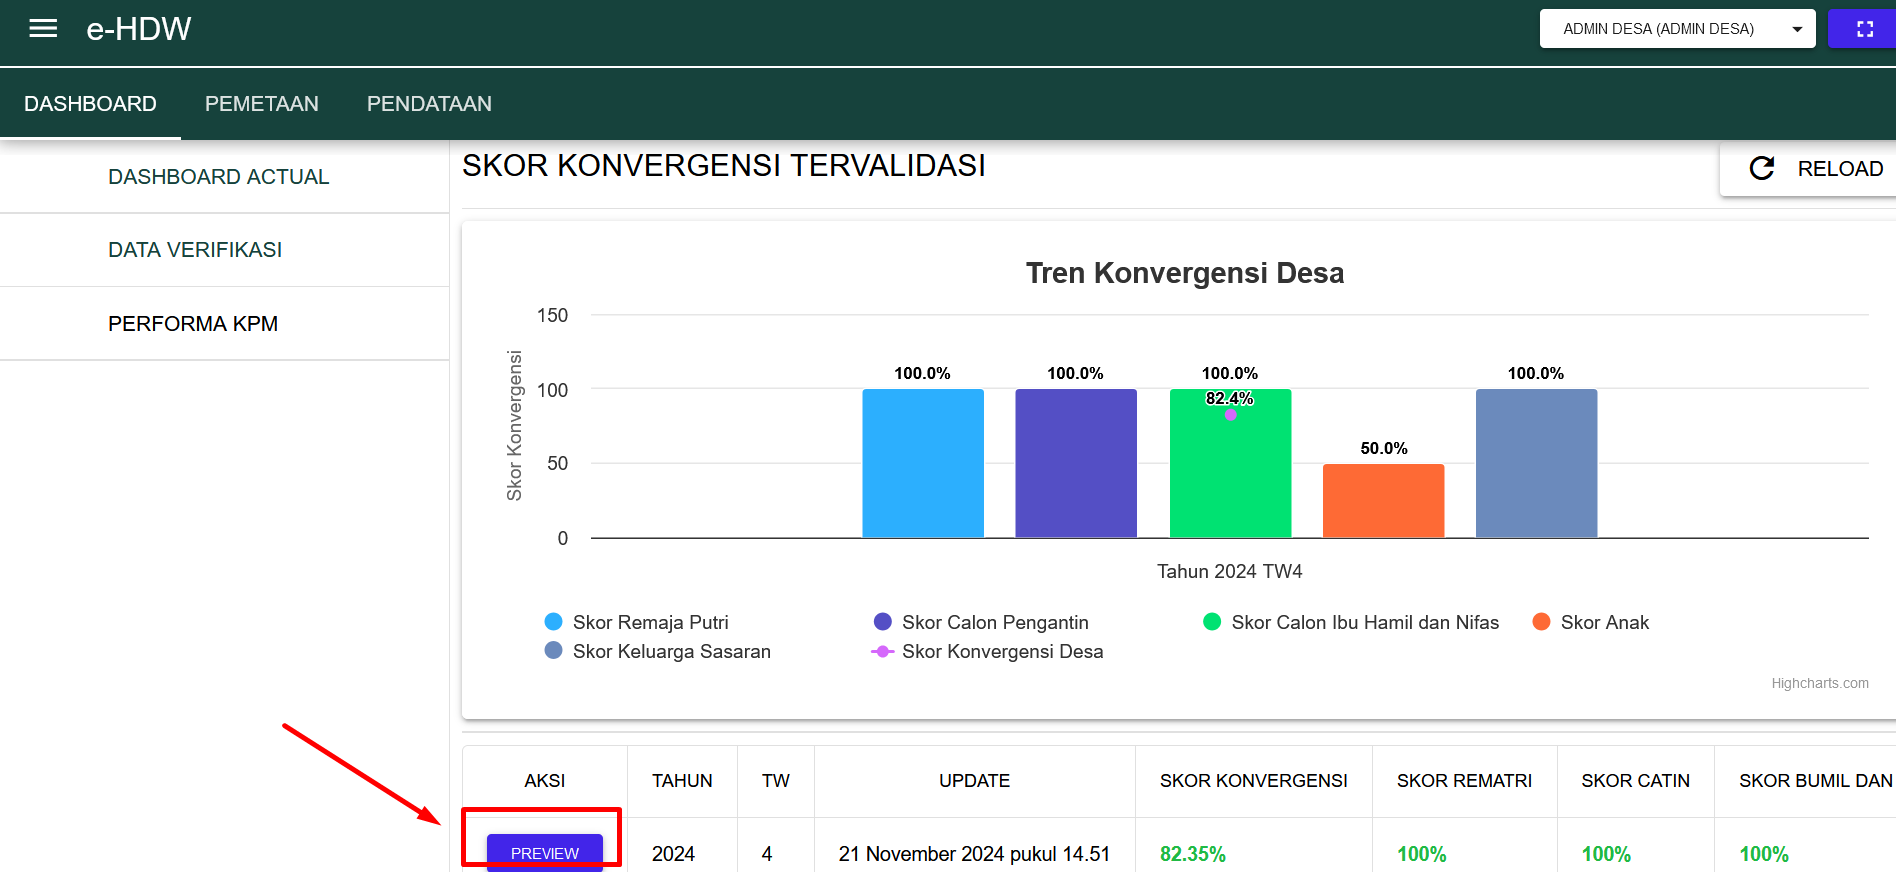Switch to the PENDATAAN tab
The image size is (1896, 872).
pyautogui.click(x=429, y=104)
